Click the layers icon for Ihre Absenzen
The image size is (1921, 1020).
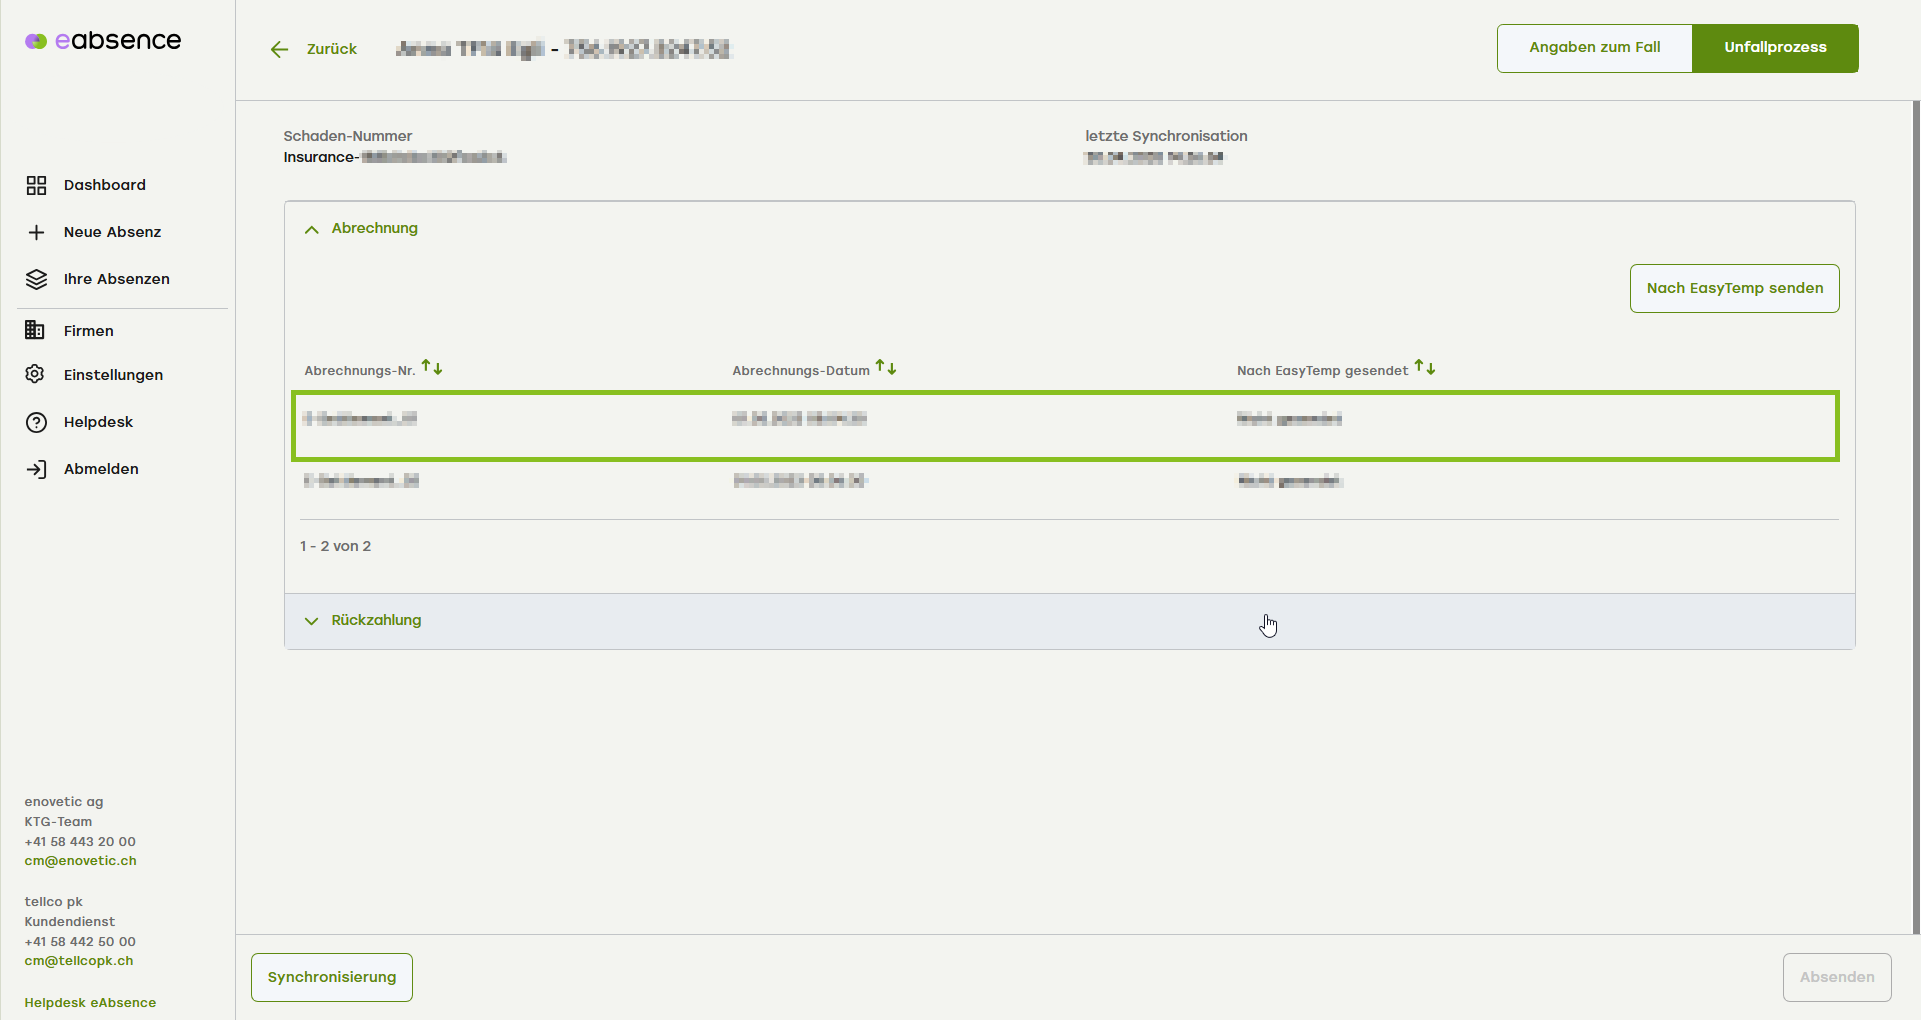(36, 279)
